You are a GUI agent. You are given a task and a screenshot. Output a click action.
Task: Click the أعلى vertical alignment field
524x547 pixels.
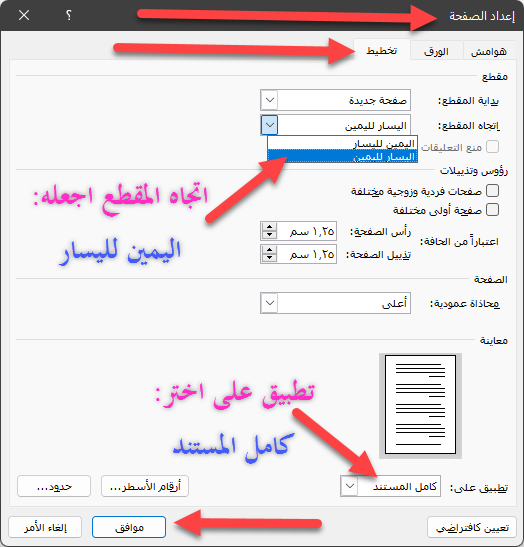pos(335,303)
